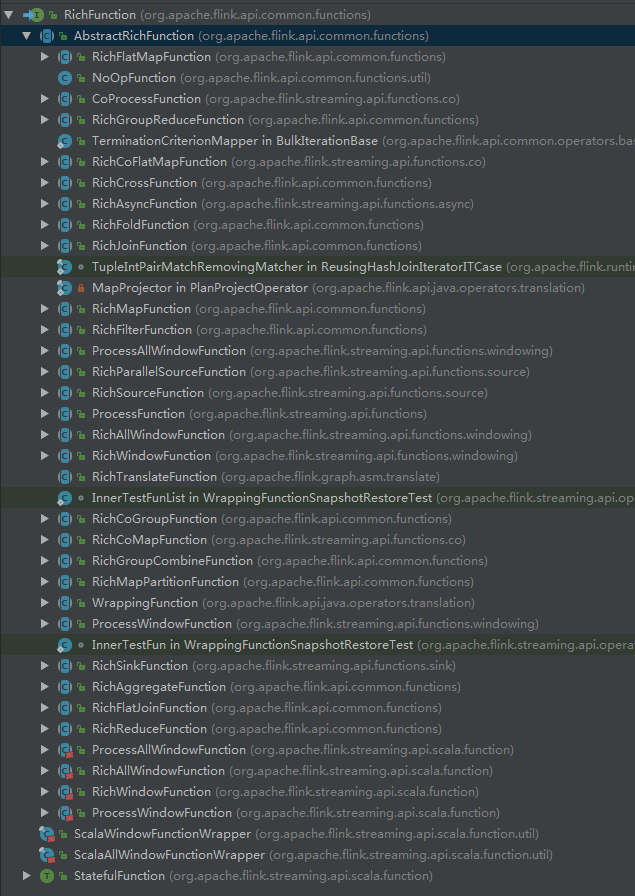This screenshot has height=896, width=635.
Task: Click the abstract class icon of RichJoinFunction
Action: 65,246
